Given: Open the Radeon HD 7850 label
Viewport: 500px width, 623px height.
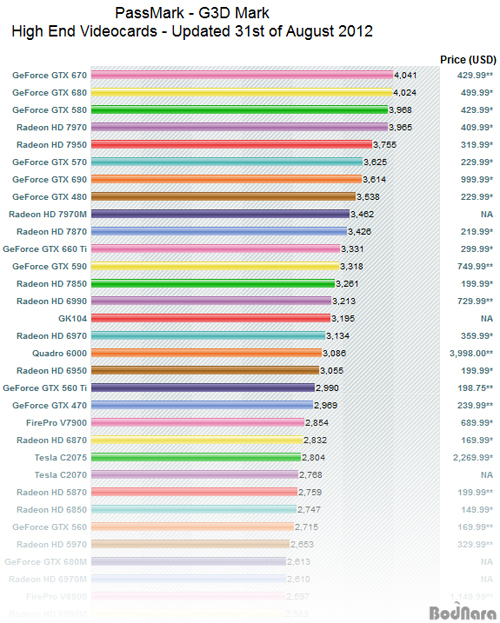Looking at the screenshot, I should coord(51,284).
